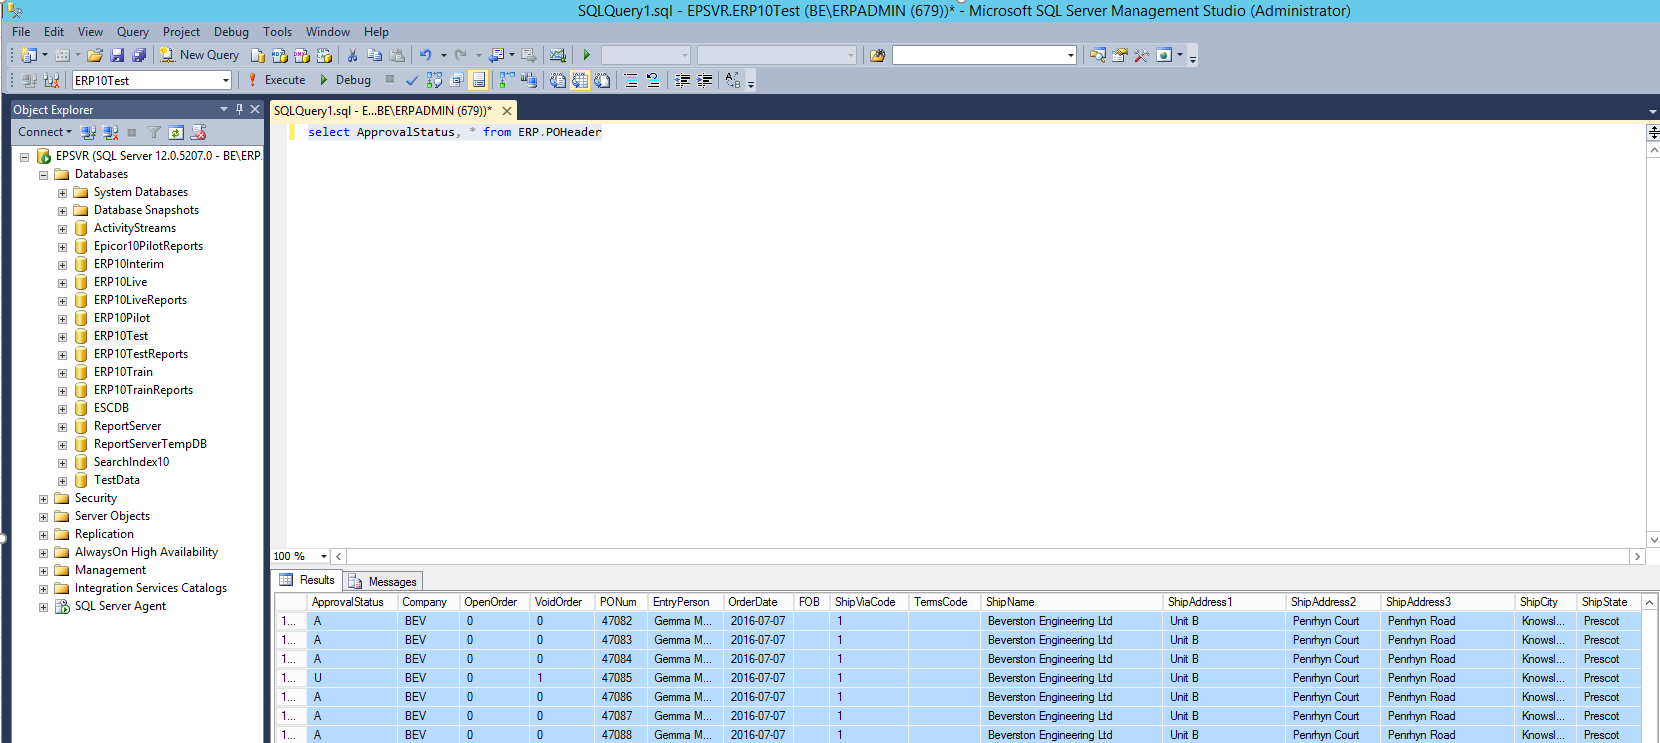Pin the Object Explorer panel

pos(239,109)
